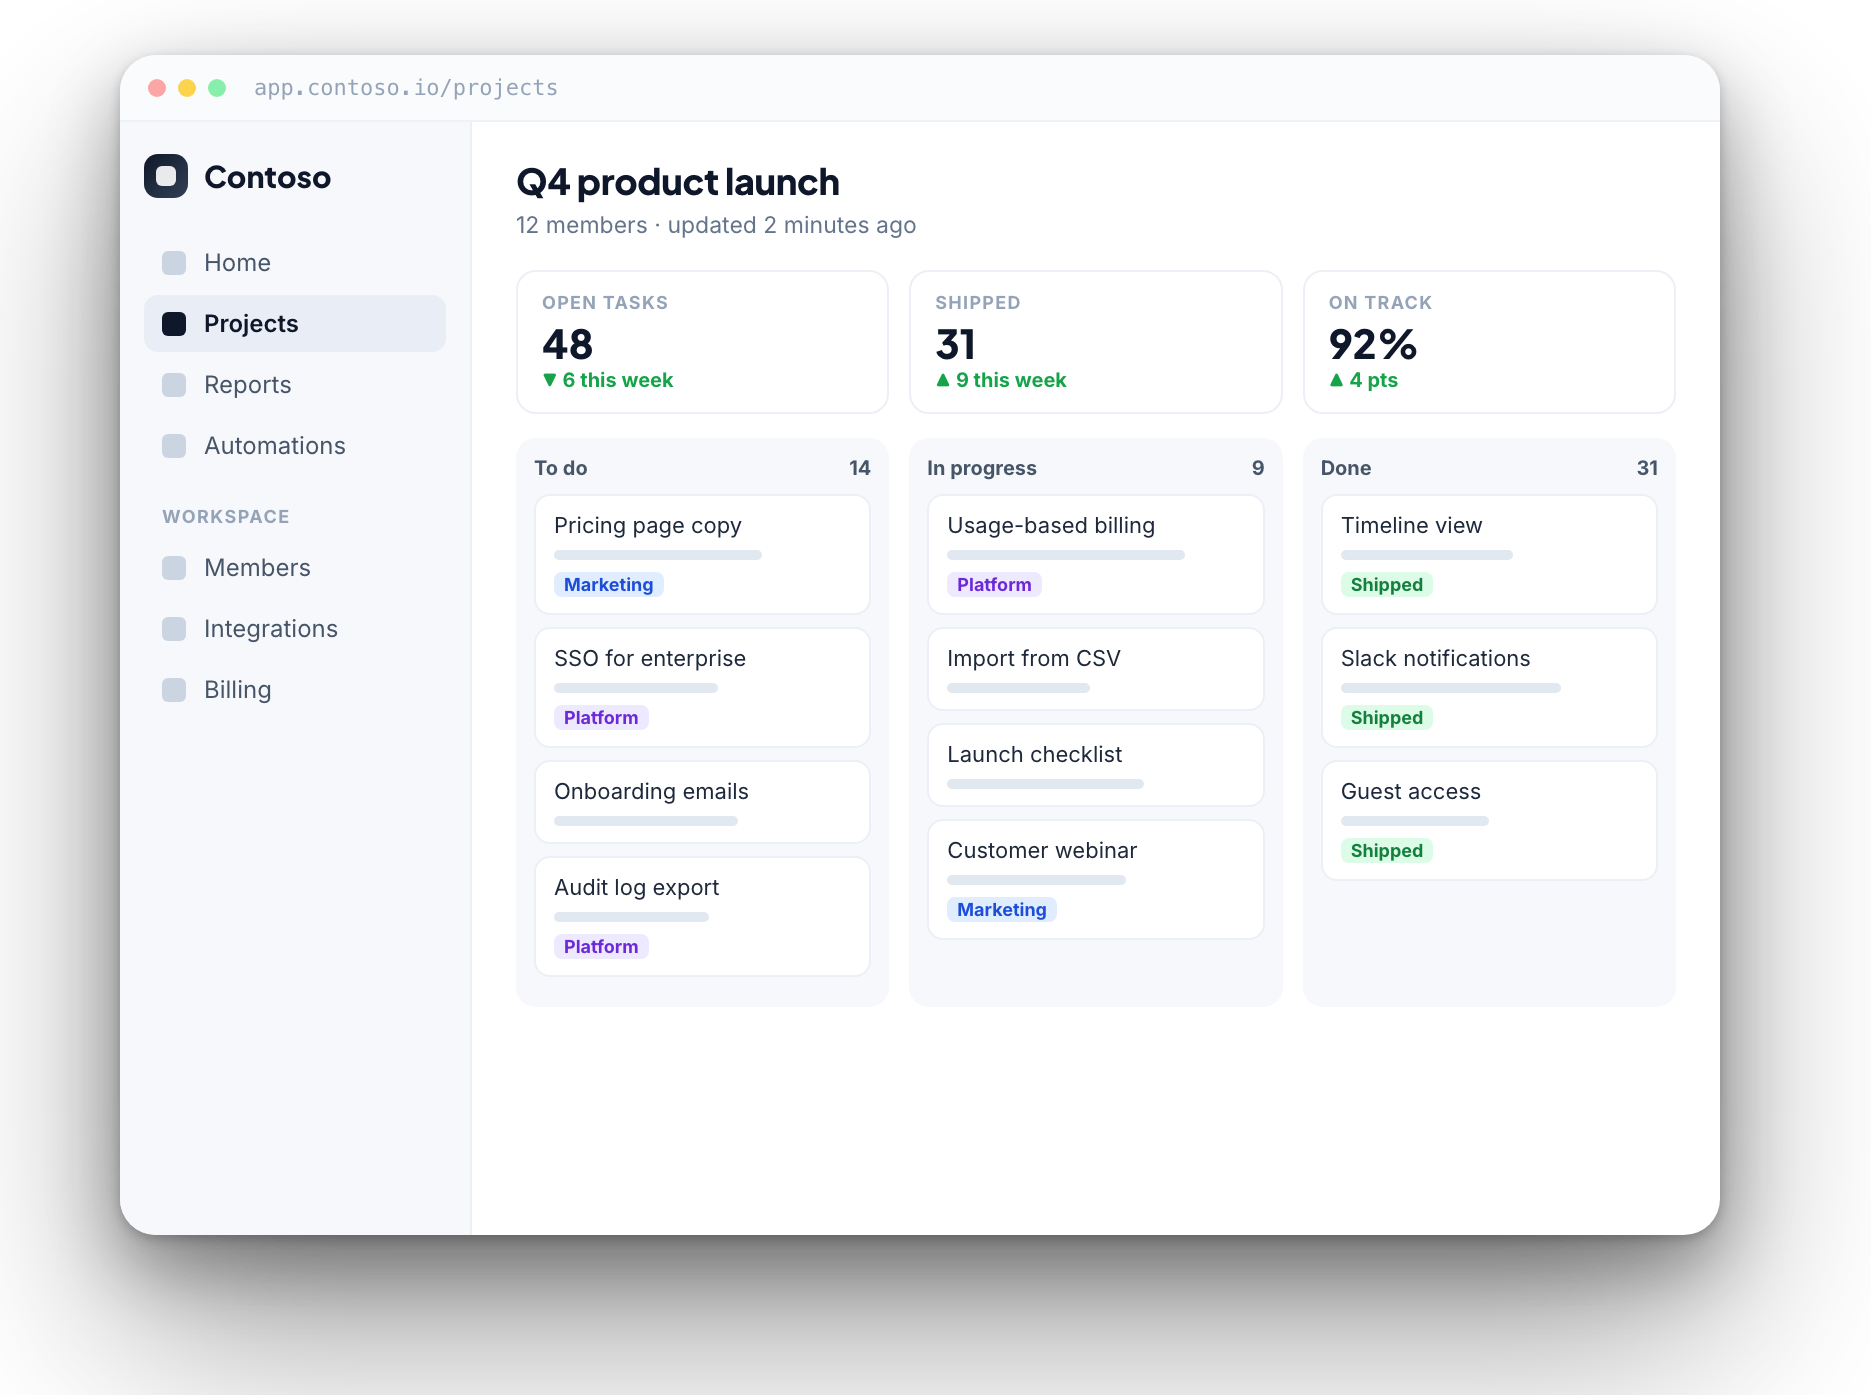Open the SSO for enterprise card title
This screenshot has height=1395, width=1871.
[650, 659]
